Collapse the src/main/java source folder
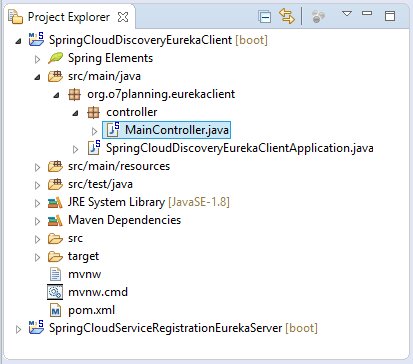Screen dimensions: 413x364 pos(37,77)
